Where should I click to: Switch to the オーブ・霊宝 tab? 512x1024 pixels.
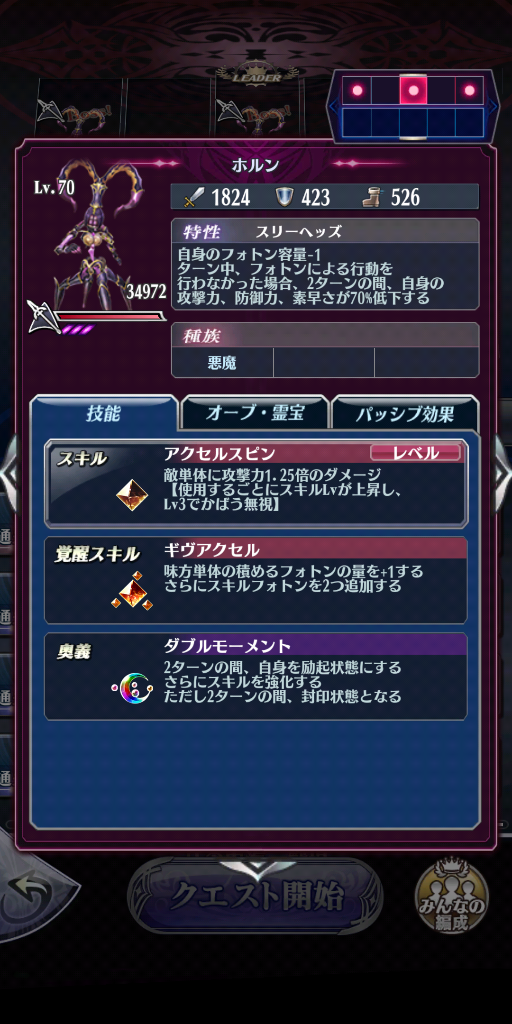point(255,413)
